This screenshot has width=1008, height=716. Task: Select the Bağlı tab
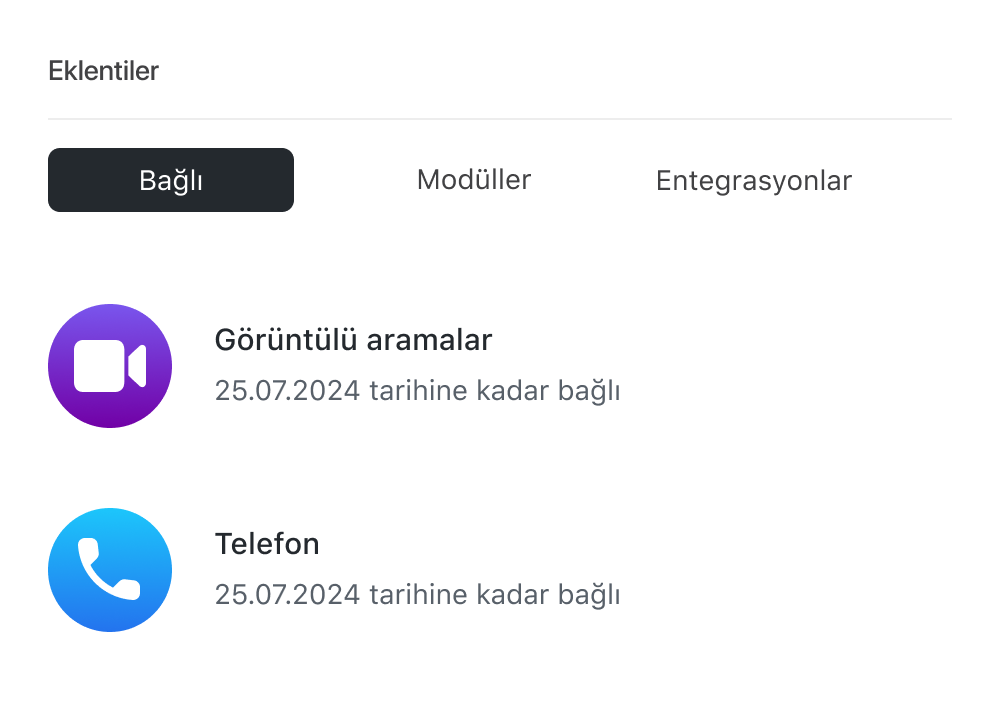pos(171,180)
